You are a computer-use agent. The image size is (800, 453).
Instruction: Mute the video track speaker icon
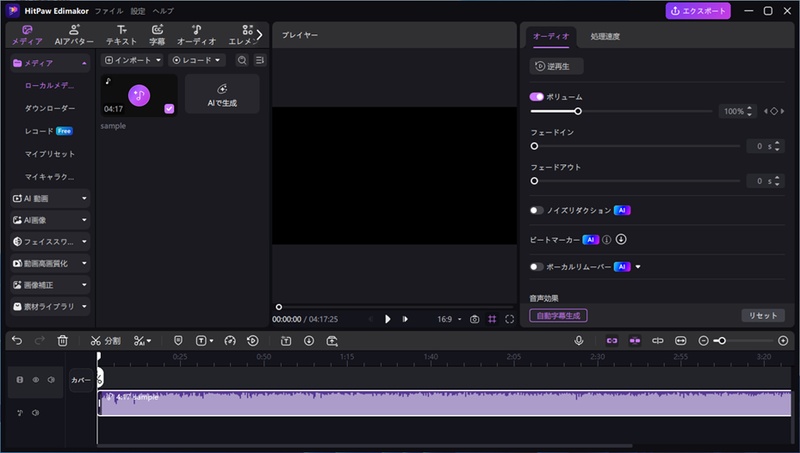click(x=51, y=380)
